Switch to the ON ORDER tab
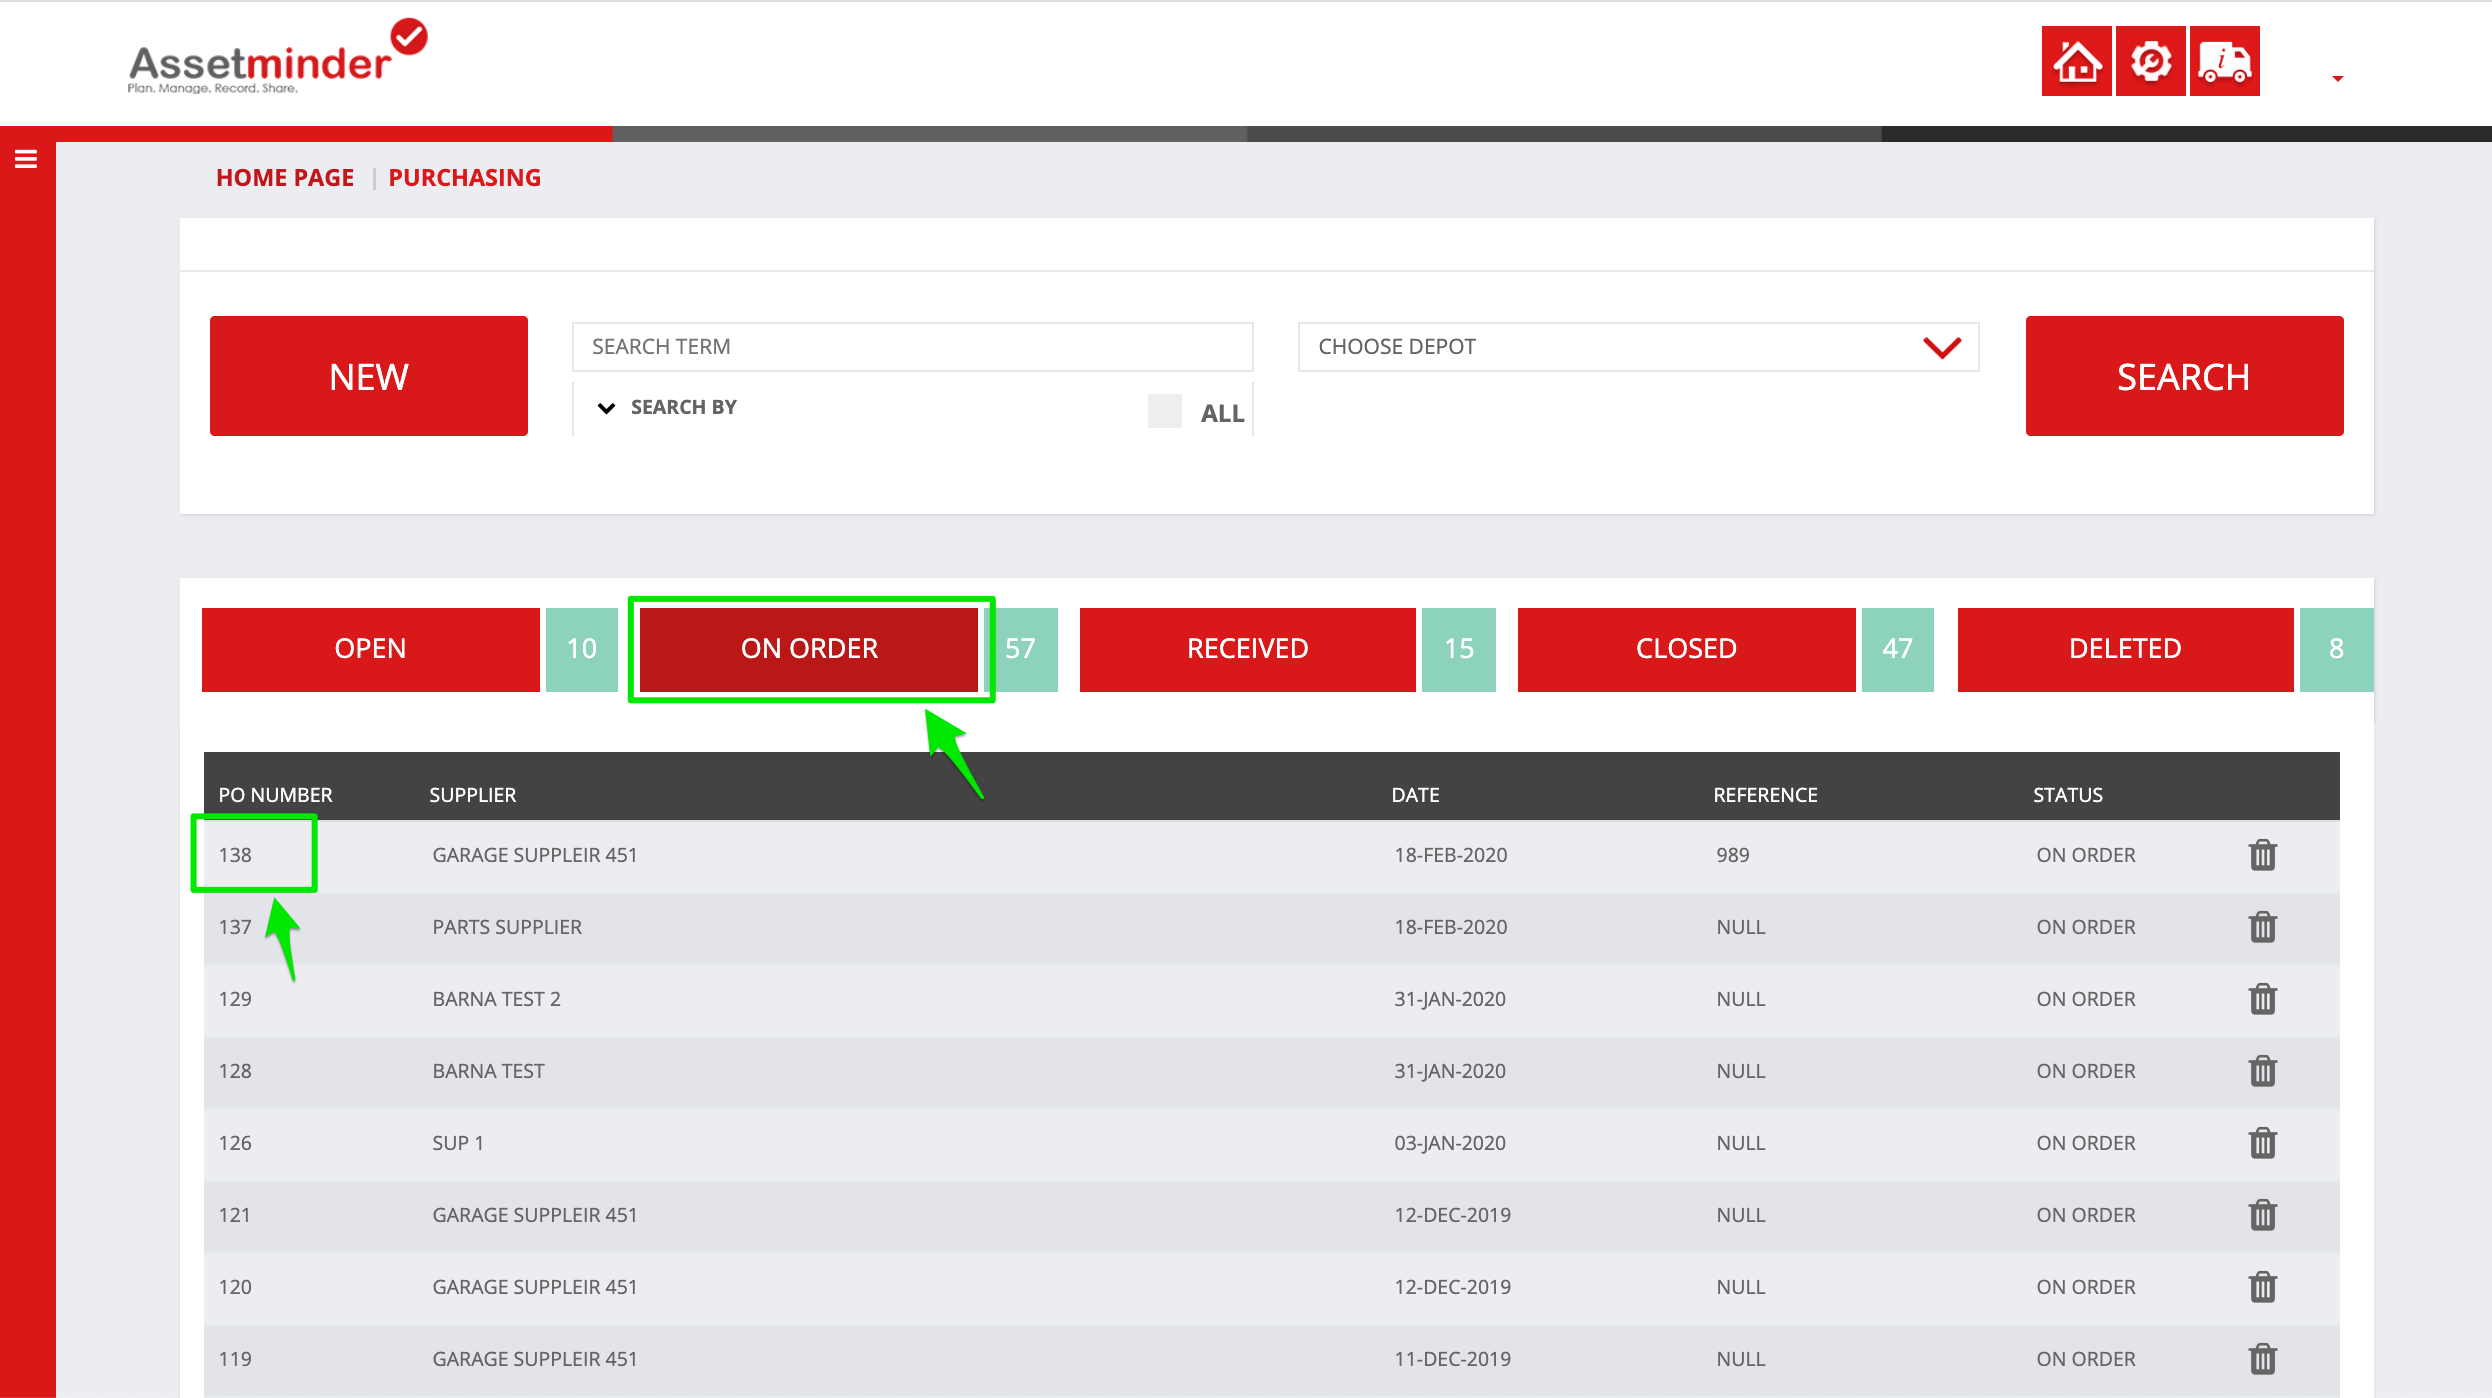Image resolution: width=2492 pixels, height=1398 pixels. pos(809,649)
